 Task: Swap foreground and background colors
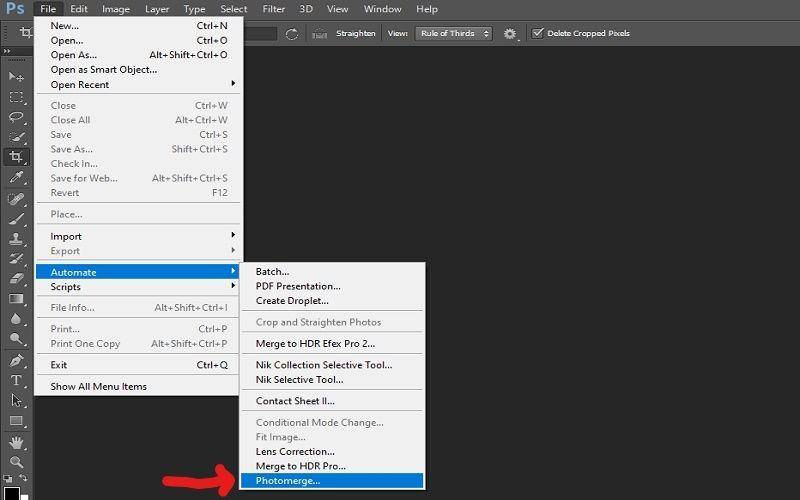pos(23,479)
